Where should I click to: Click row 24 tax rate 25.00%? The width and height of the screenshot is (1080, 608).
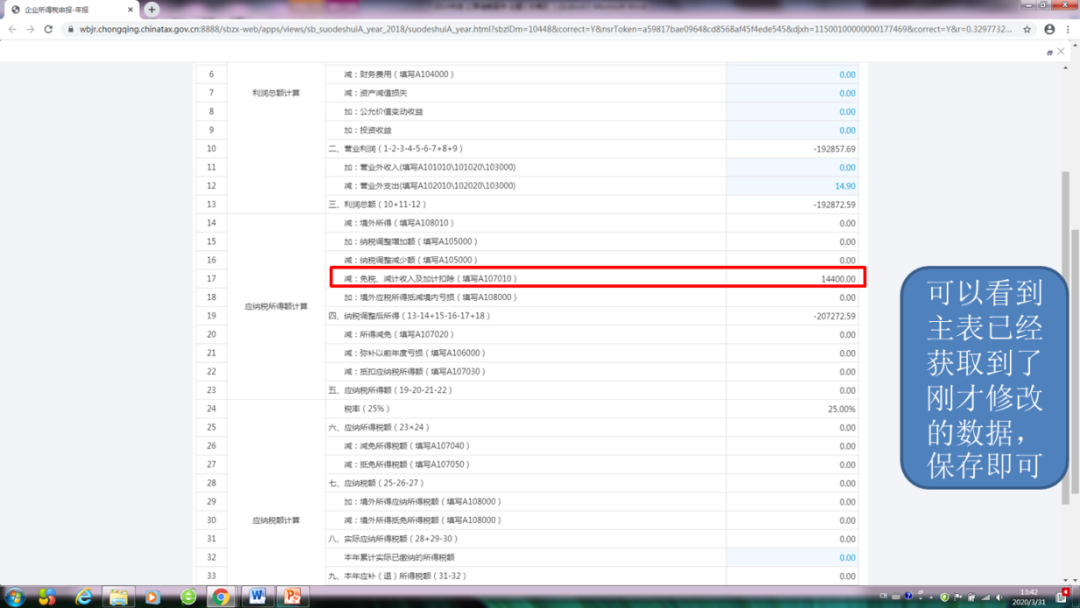click(842, 409)
